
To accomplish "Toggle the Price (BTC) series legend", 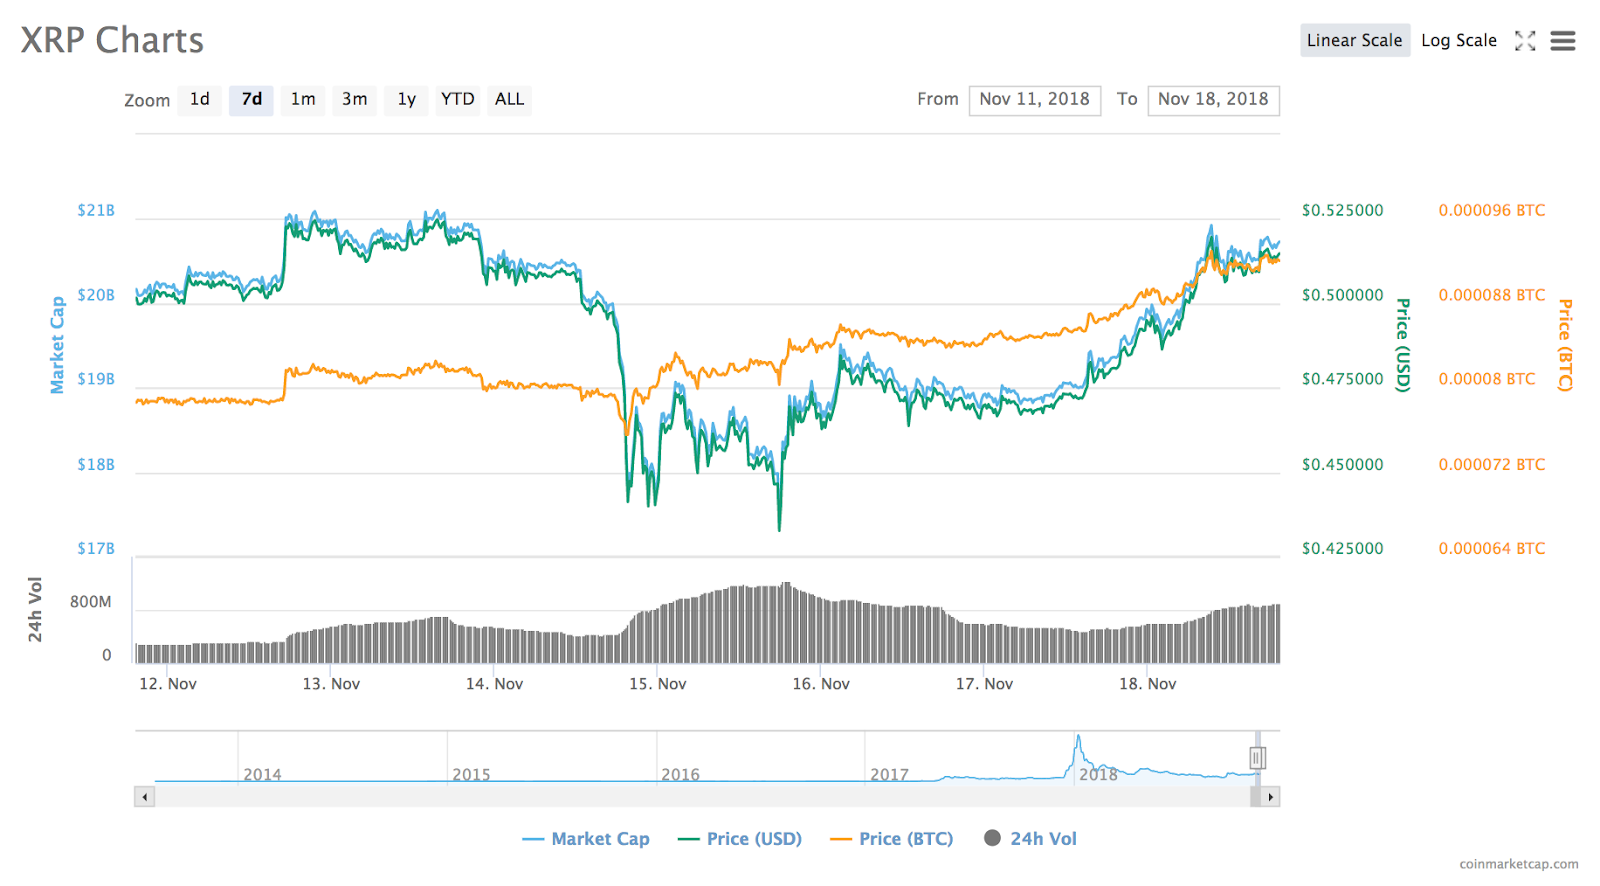I will pos(892,839).
